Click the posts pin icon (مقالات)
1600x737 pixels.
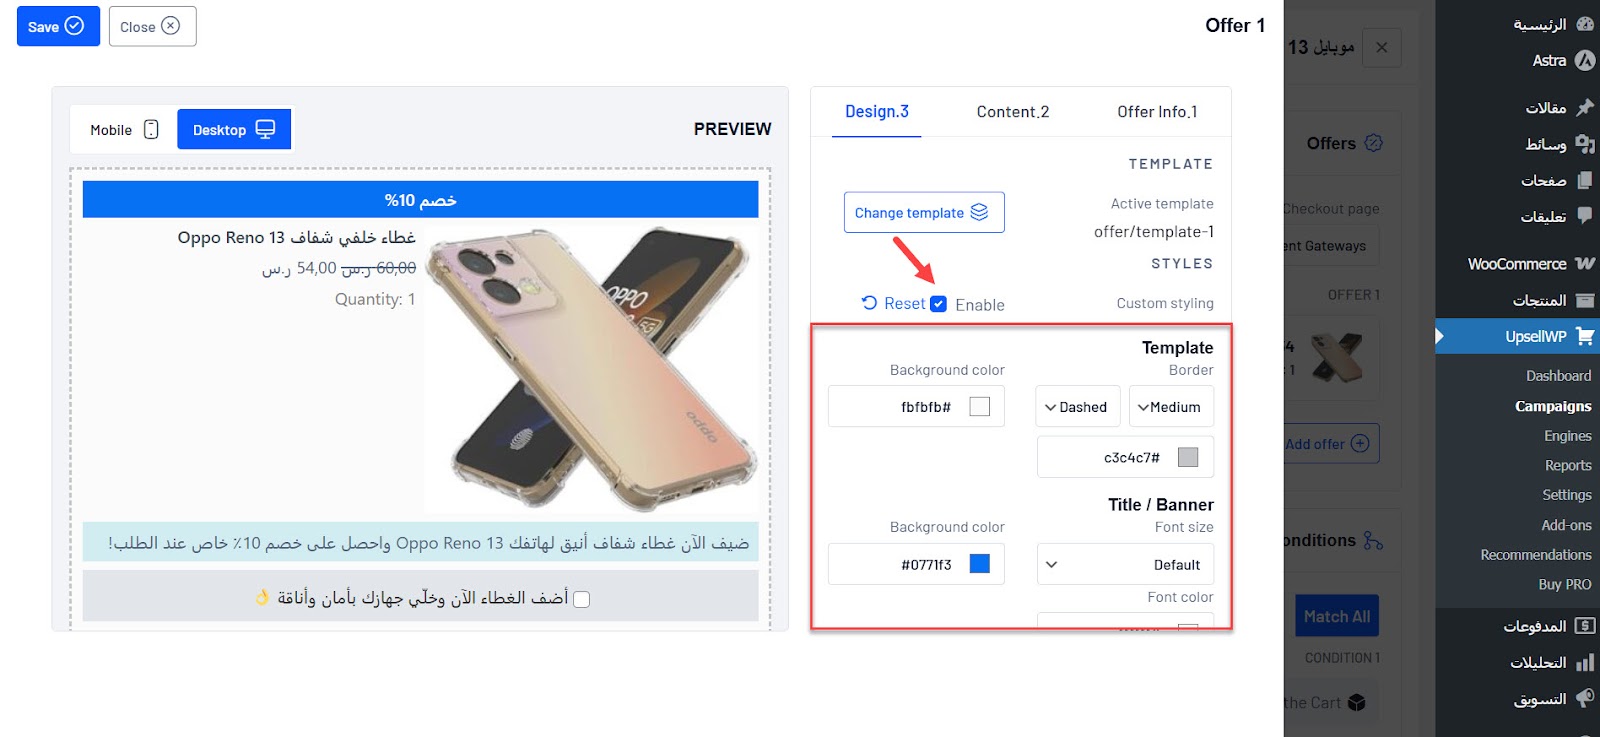pyautogui.click(x=1585, y=107)
